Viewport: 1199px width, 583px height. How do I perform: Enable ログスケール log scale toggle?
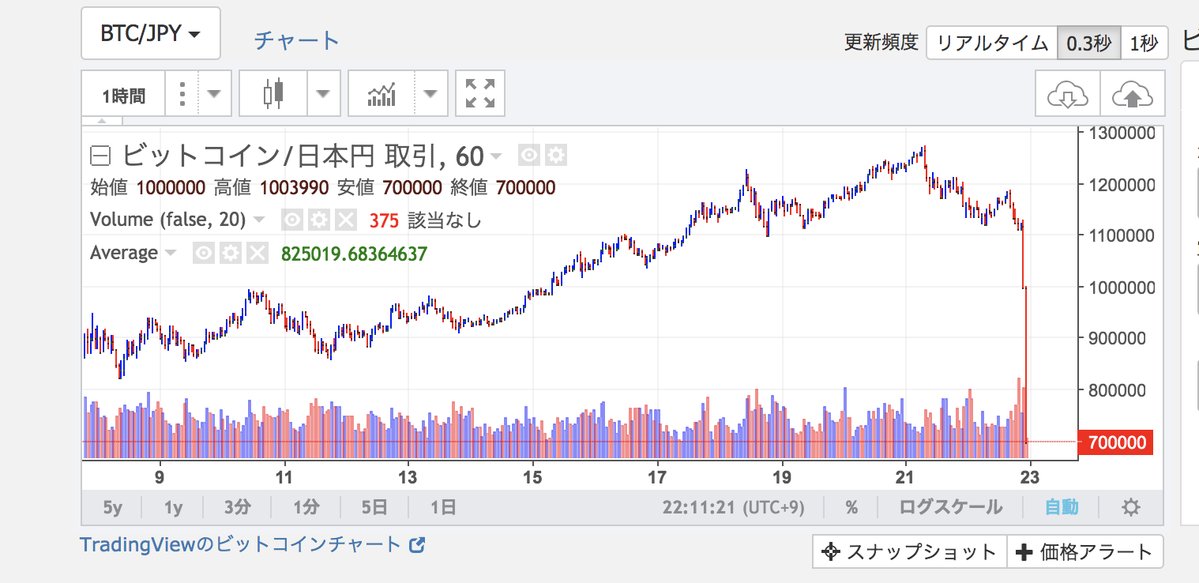(x=950, y=506)
